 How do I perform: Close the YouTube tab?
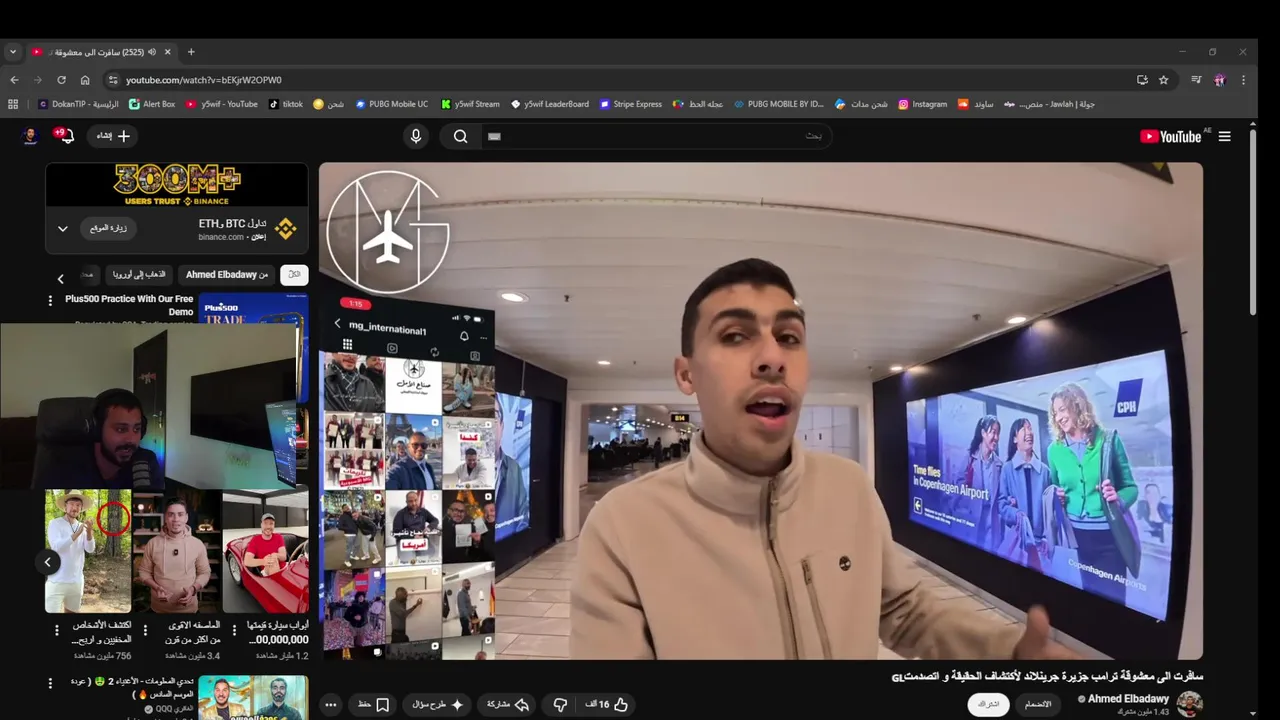click(x=168, y=52)
